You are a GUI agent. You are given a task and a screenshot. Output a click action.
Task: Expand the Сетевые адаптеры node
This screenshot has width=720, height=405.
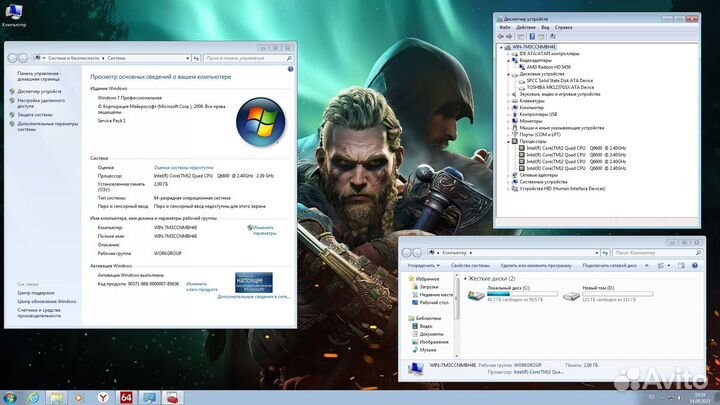click(508, 175)
